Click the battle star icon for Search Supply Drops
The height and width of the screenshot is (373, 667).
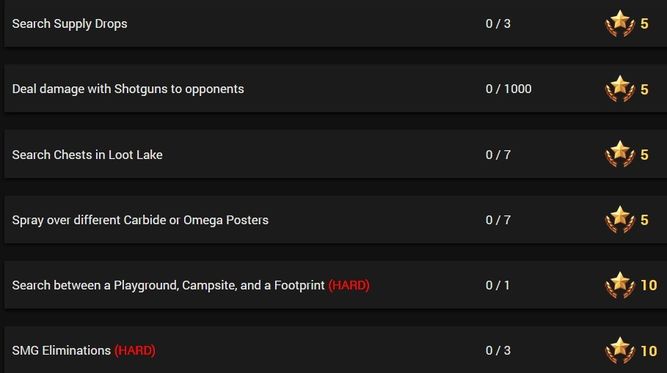(x=620, y=24)
